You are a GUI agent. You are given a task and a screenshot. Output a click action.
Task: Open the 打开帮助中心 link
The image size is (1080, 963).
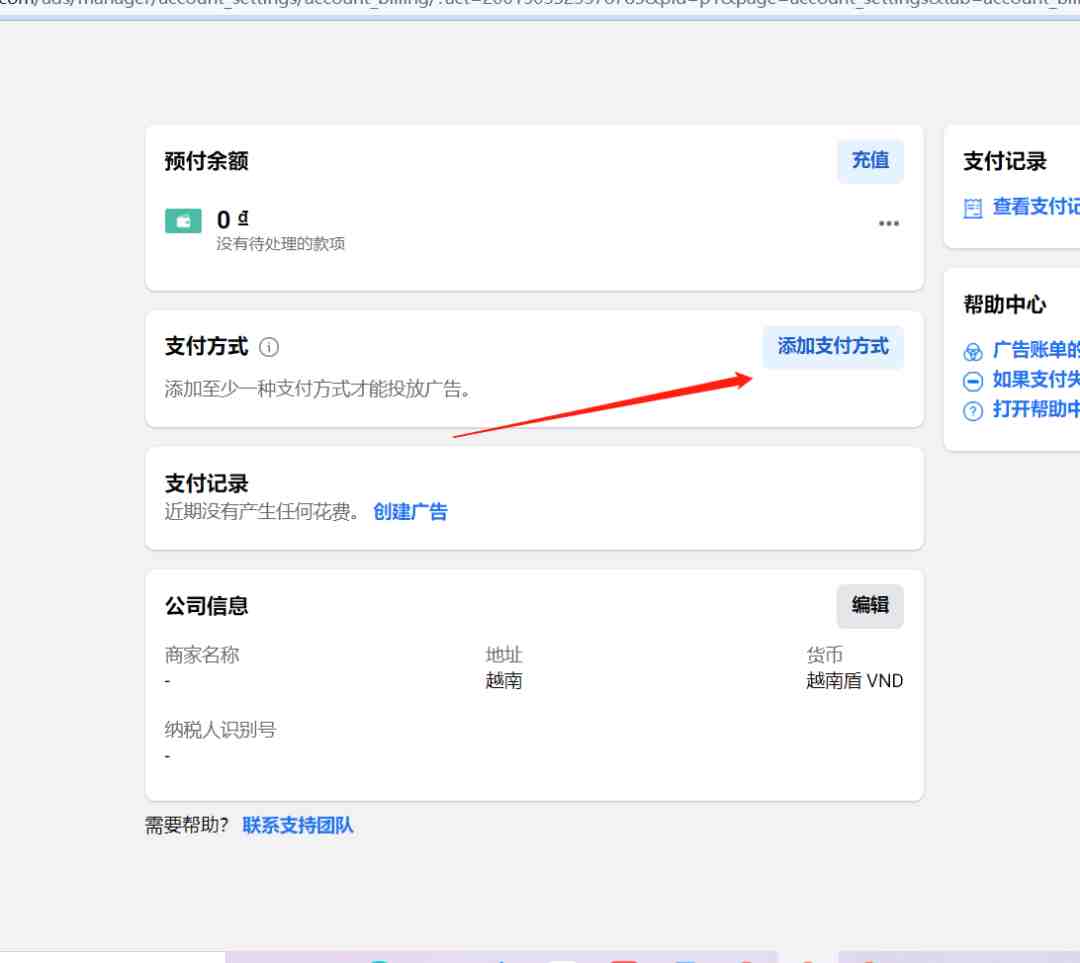pyautogui.click(x=1036, y=409)
